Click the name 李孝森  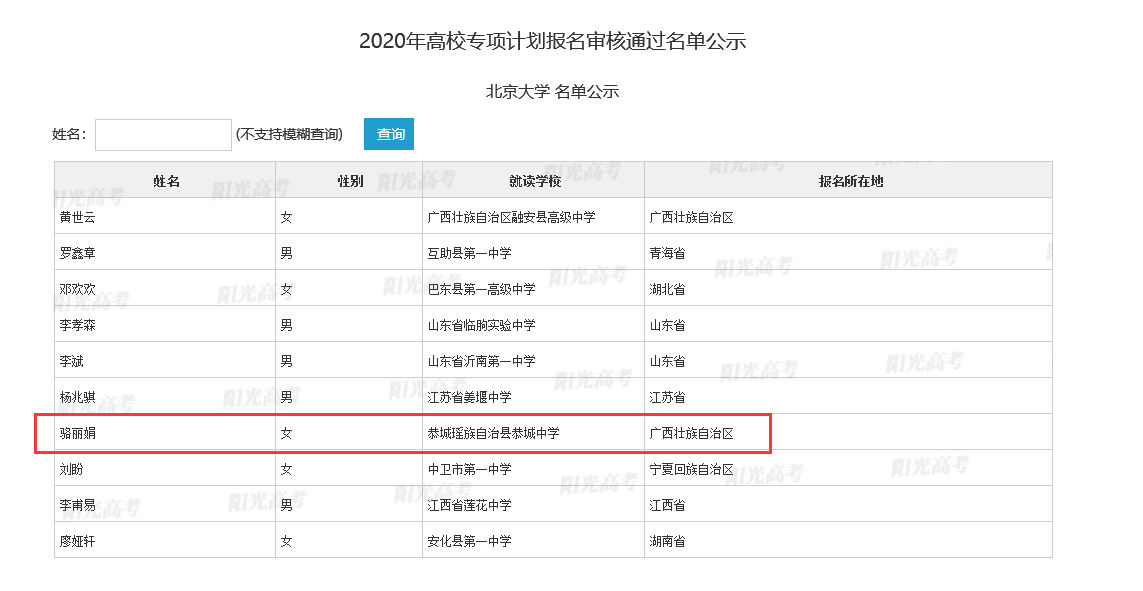77,325
